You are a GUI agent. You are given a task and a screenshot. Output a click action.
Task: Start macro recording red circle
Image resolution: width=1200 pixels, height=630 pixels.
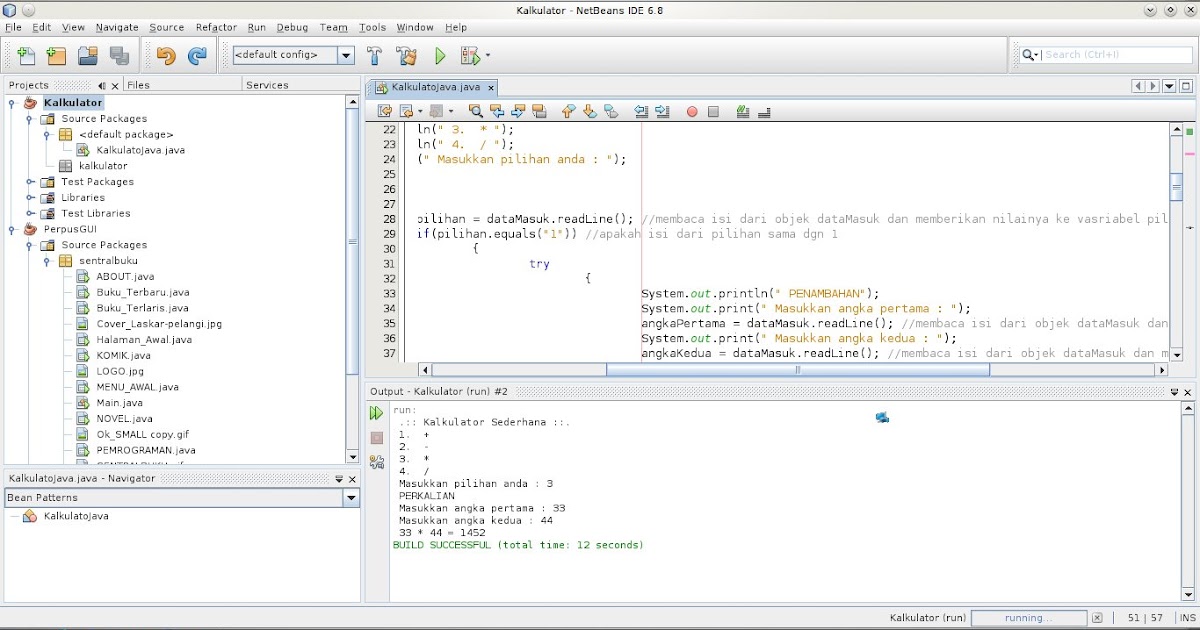tap(692, 112)
